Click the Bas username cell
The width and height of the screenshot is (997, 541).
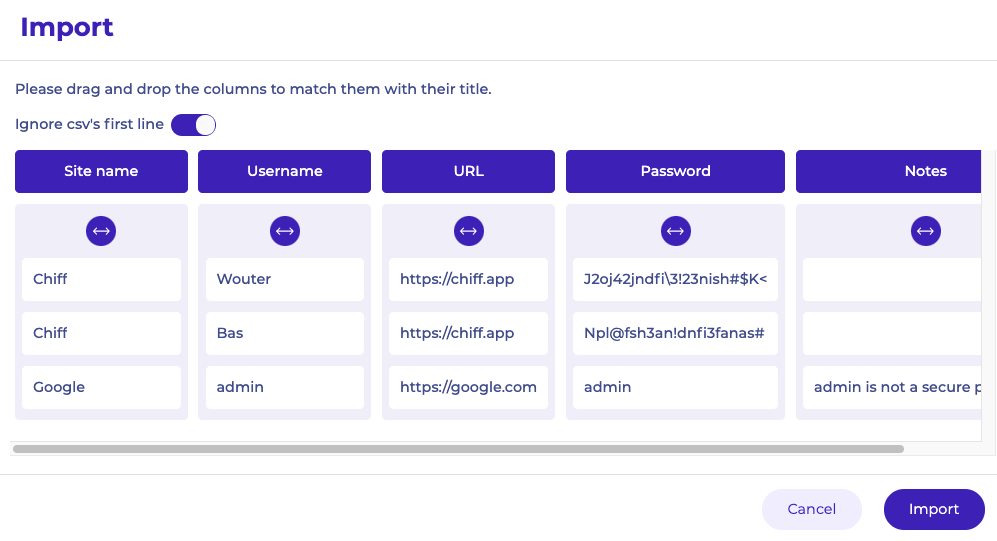(285, 333)
